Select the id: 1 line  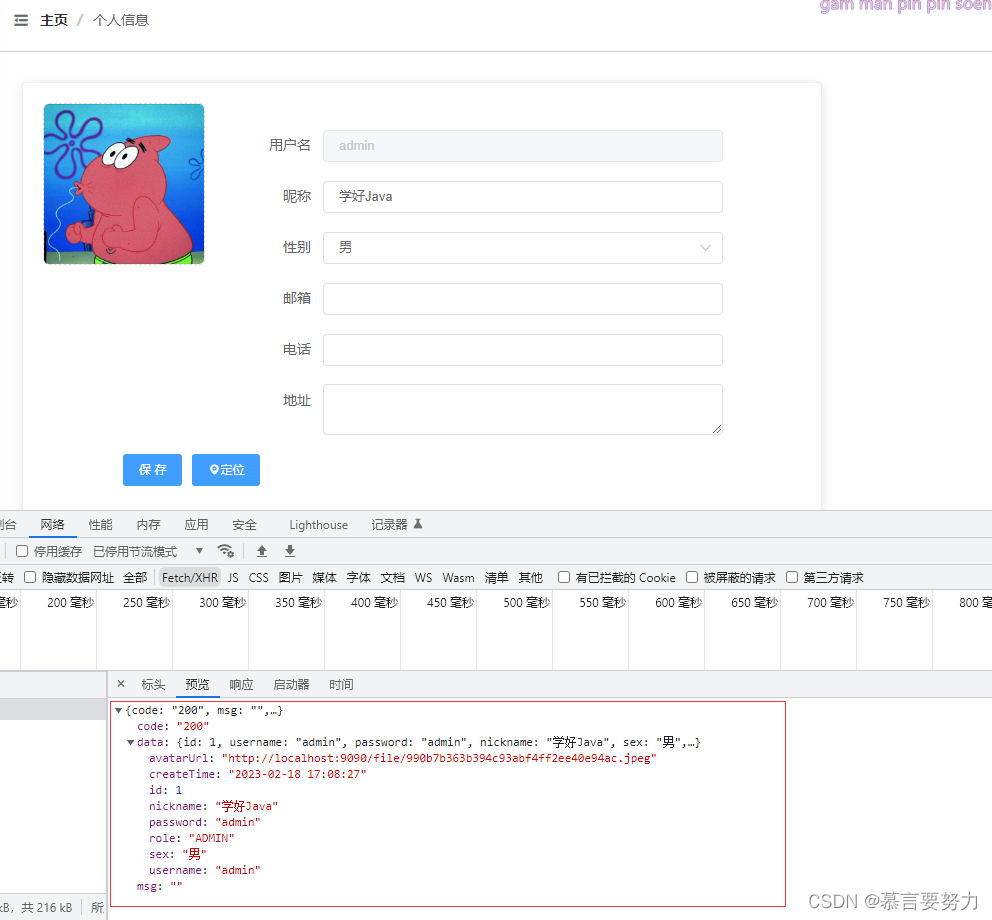click(x=166, y=790)
